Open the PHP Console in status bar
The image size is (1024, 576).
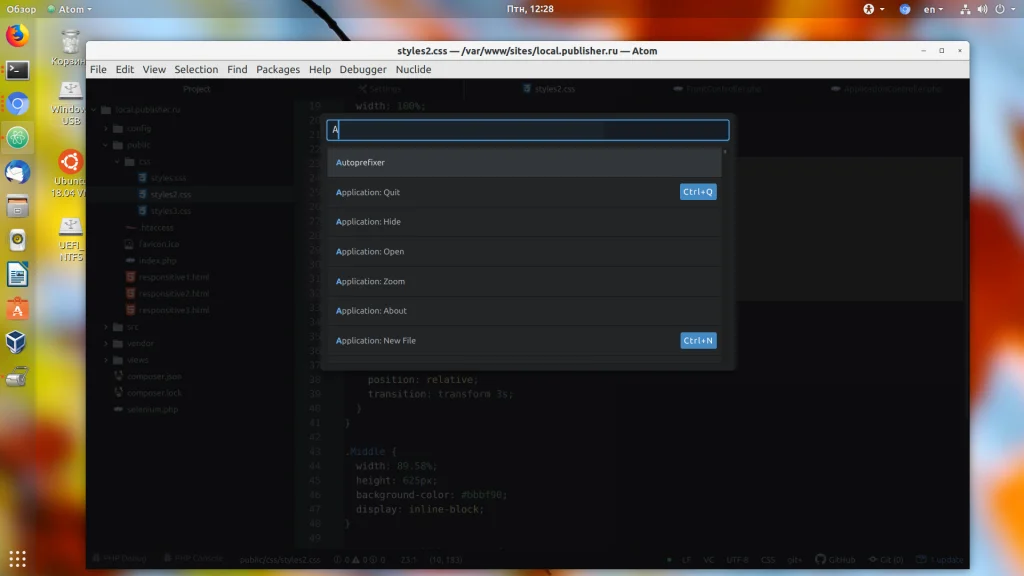coord(193,558)
